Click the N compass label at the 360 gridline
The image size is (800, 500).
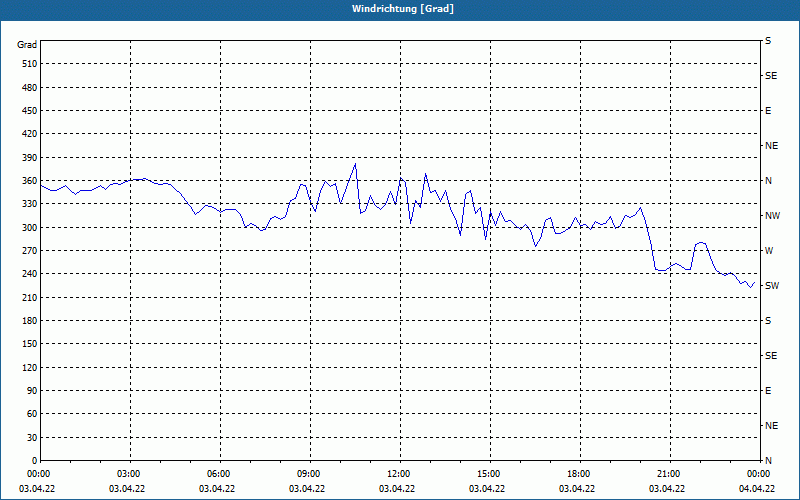769,181
